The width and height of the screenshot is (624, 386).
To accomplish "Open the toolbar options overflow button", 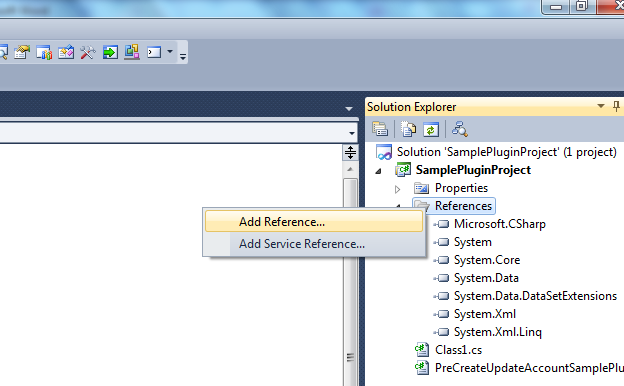I will click(183, 57).
